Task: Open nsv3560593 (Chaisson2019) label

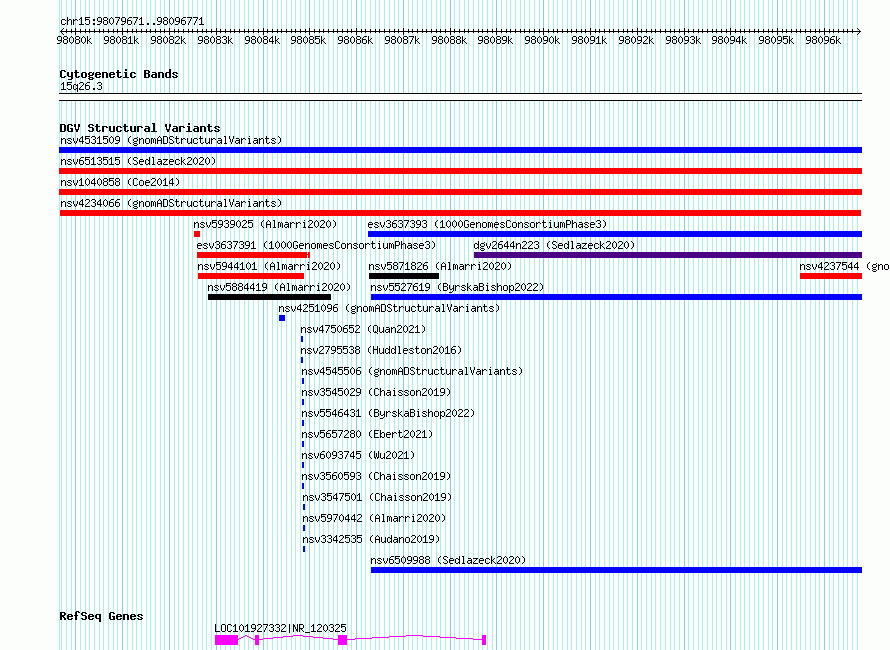Action: tap(376, 476)
